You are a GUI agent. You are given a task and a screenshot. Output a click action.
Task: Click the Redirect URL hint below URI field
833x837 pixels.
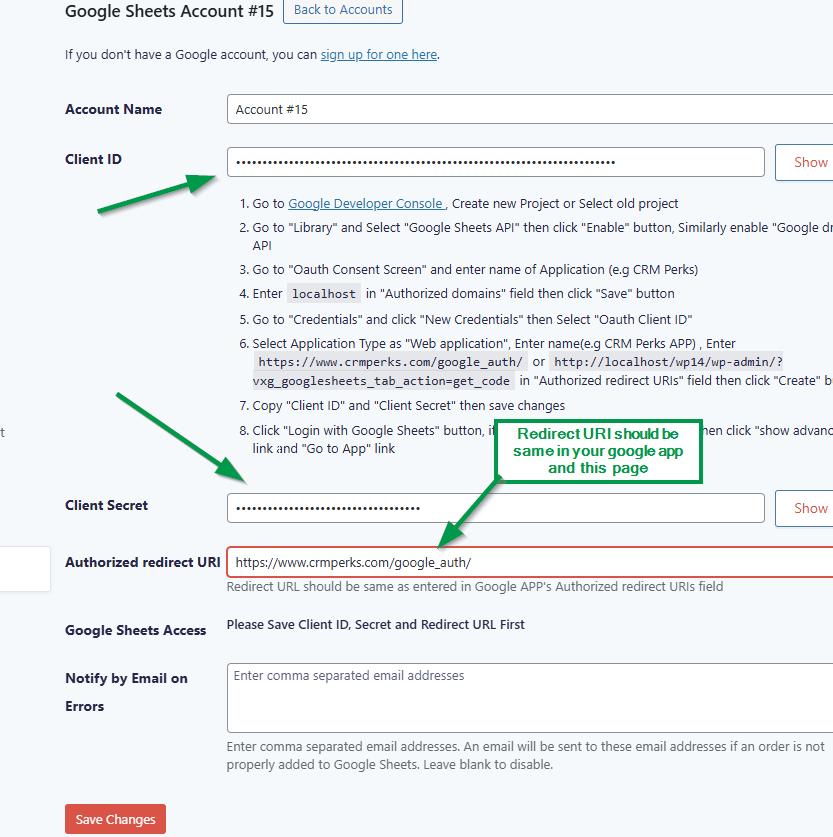coord(475,587)
